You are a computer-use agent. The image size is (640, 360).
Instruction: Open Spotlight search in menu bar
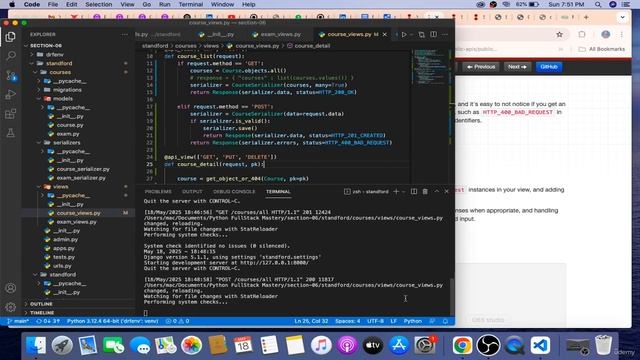tap(598, 4)
